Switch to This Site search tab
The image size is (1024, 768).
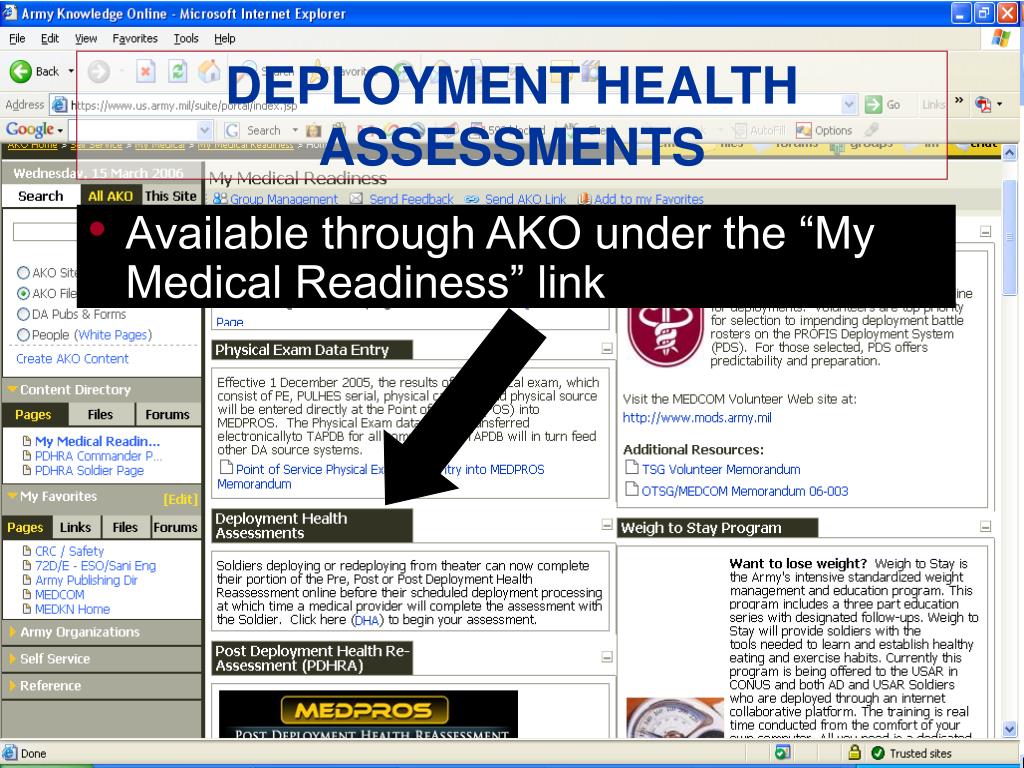pyautogui.click(x=170, y=196)
